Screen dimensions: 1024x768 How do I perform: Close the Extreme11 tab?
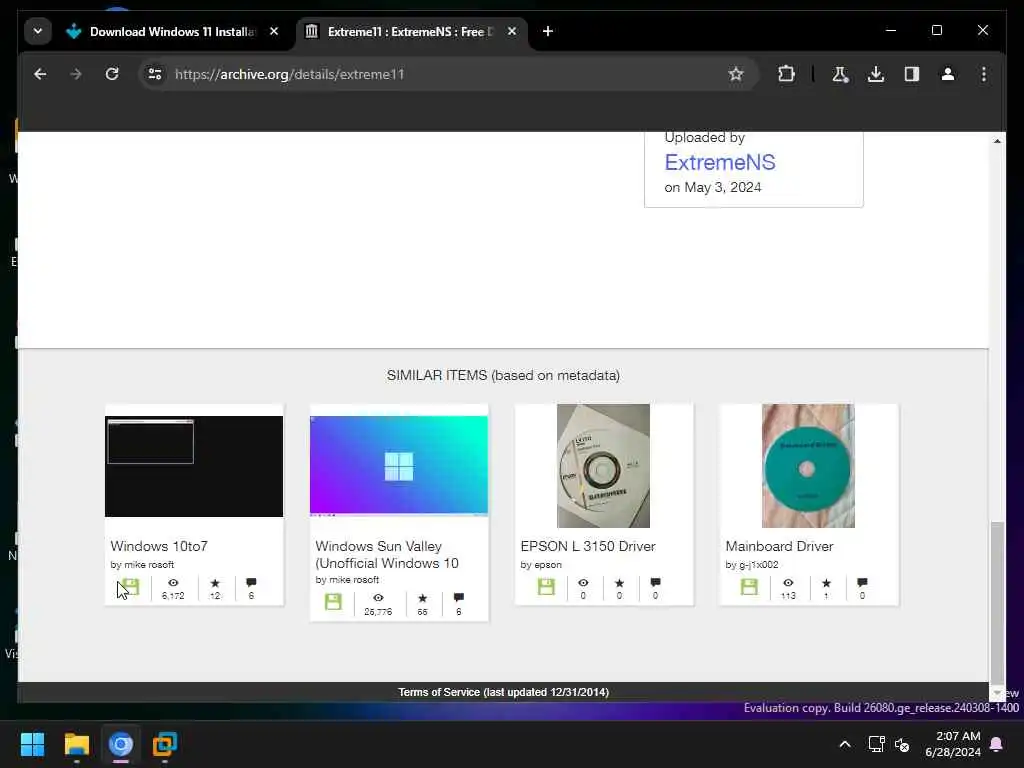coord(512,31)
